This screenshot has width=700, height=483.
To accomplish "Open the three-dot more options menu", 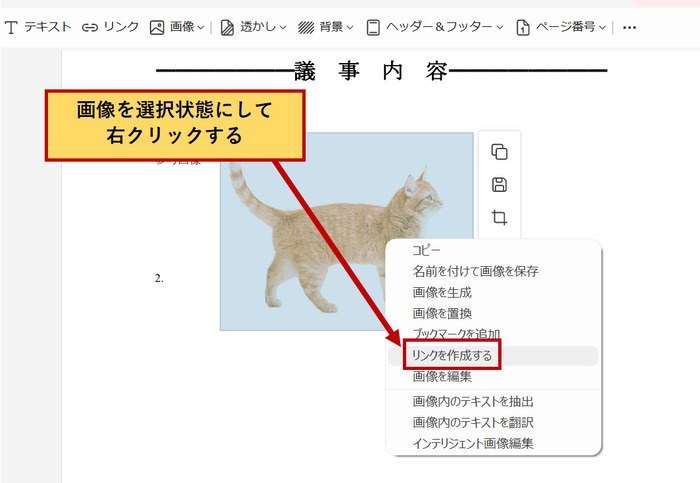I will click(629, 28).
